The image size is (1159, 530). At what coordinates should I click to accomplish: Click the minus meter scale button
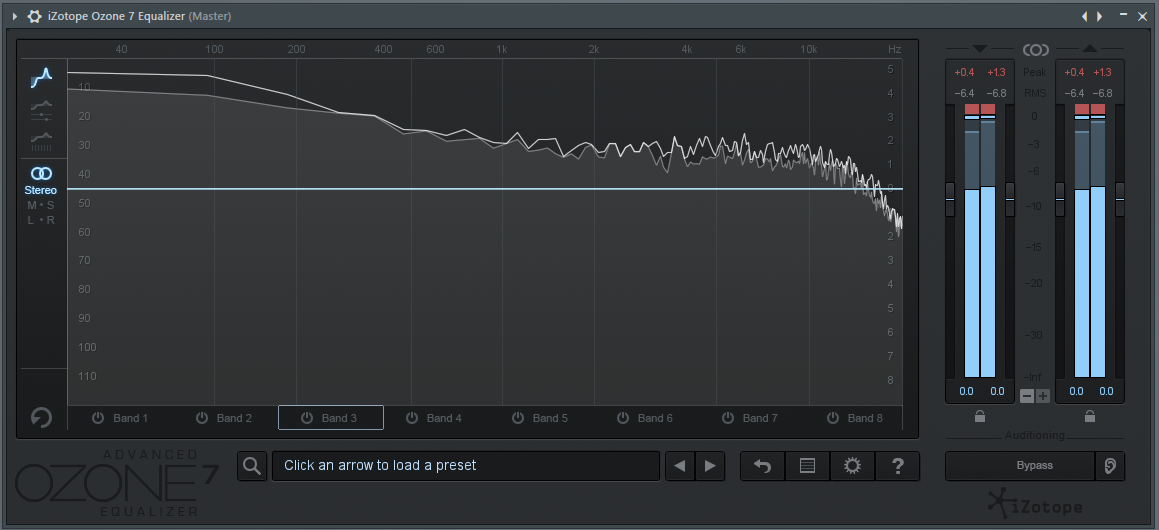pos(1027,396)
